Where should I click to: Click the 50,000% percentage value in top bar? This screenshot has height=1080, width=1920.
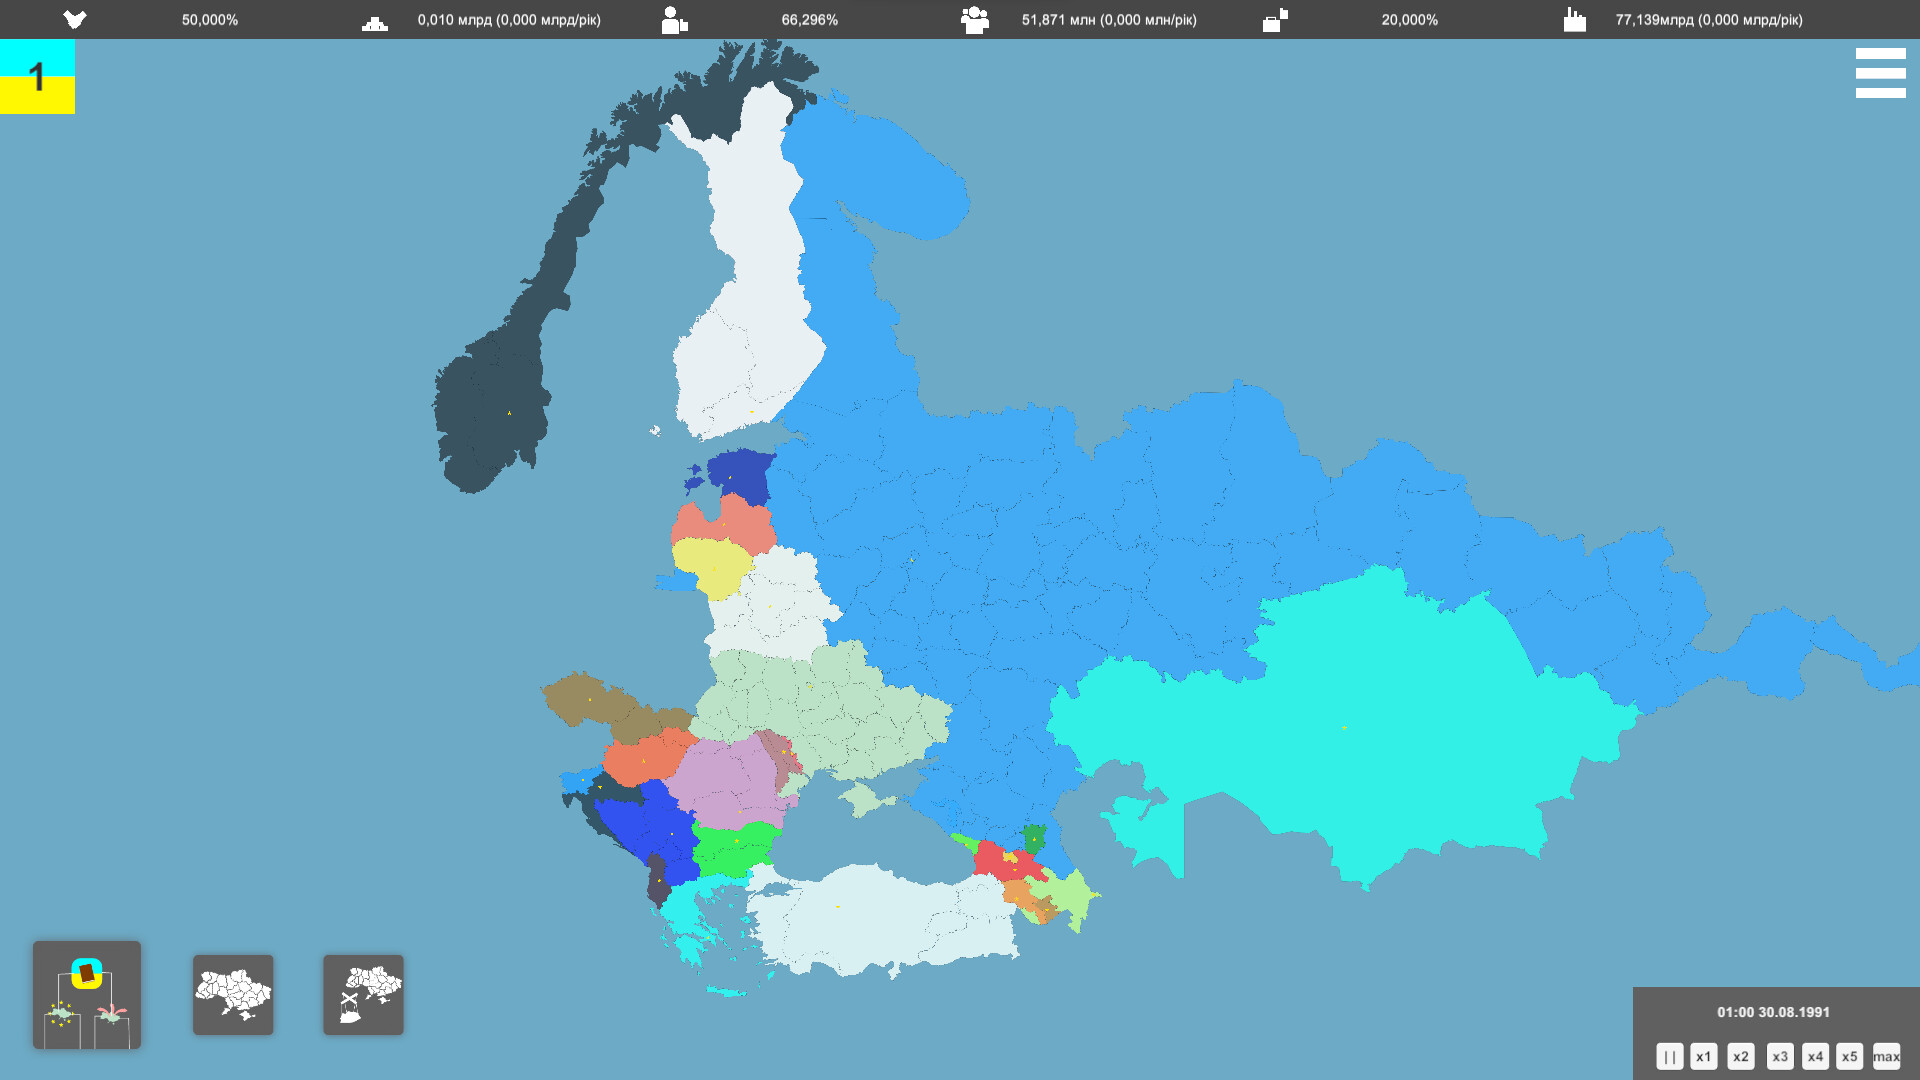click(x=209, y=19)
